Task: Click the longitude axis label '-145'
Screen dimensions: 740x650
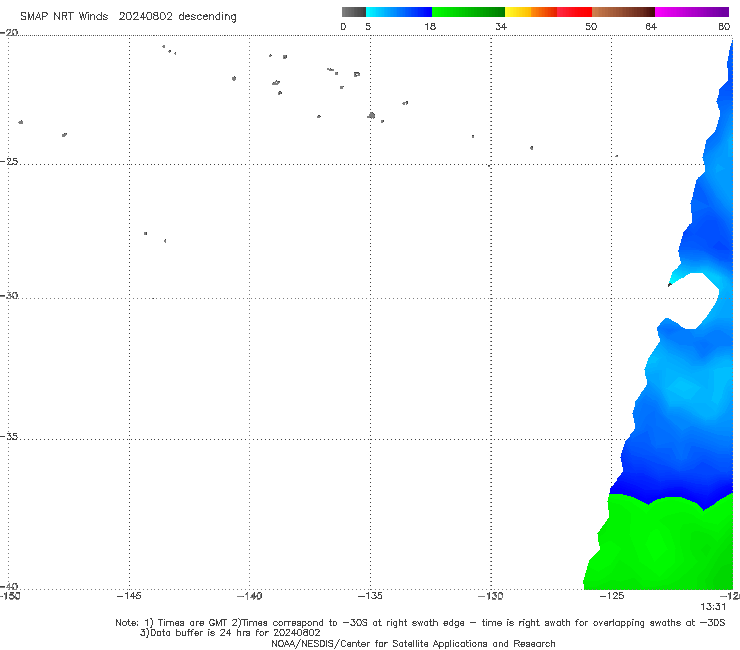Action: point(129,596)
